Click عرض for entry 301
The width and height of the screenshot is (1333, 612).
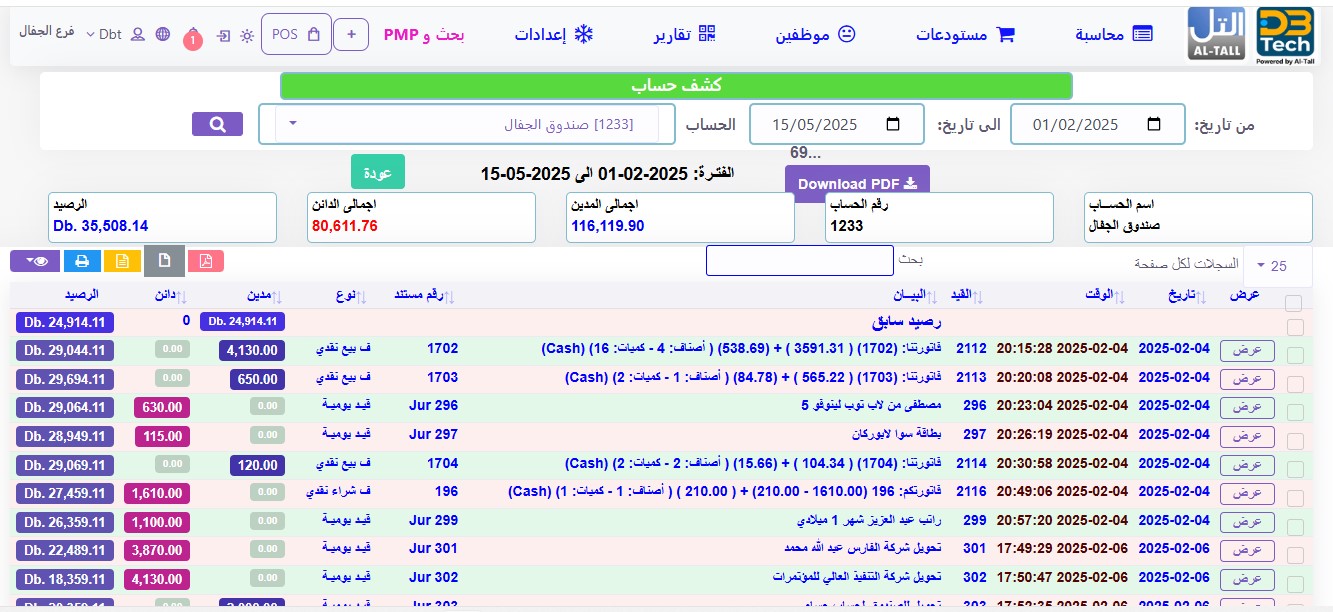(x=1247, y=550)
